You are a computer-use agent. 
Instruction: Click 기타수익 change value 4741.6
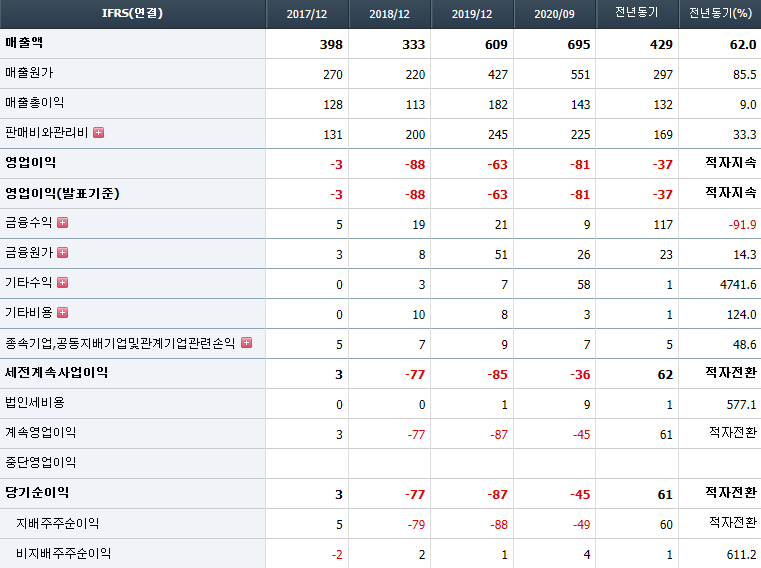pyautogui.click(x=738, y=285)
